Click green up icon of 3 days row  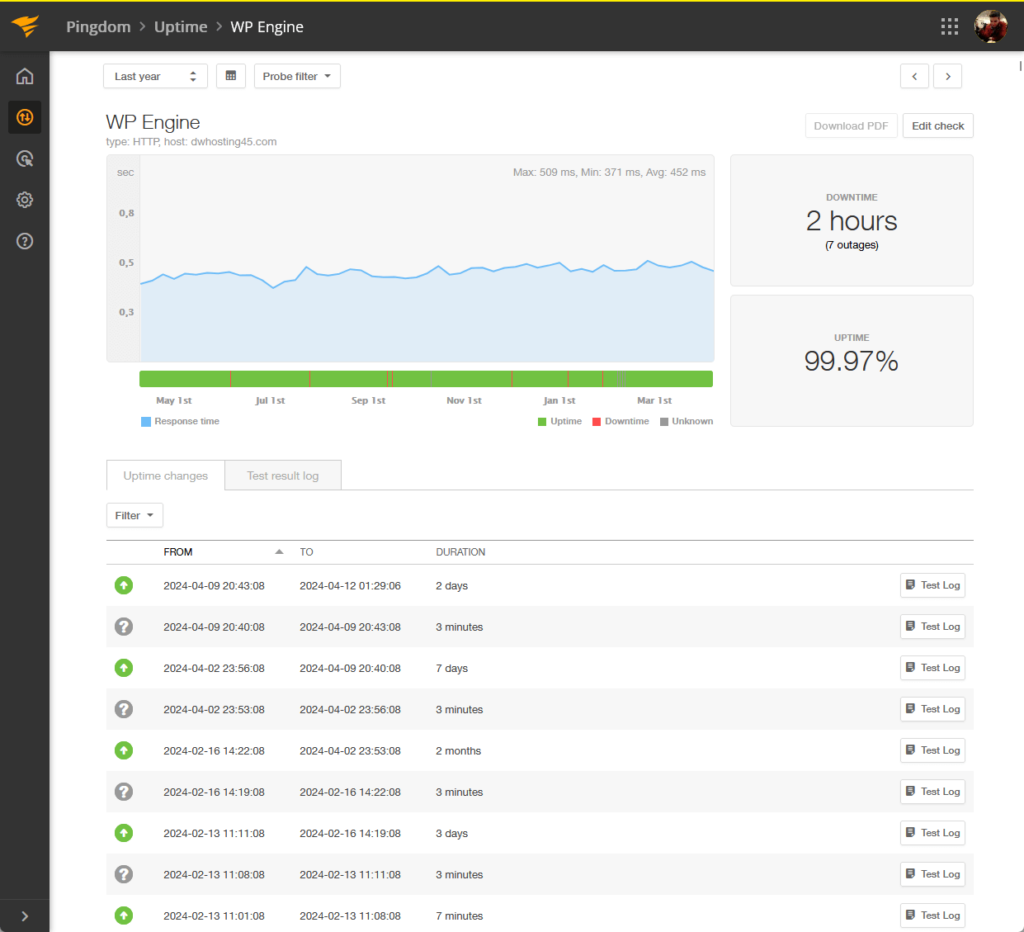click(123, 833)
